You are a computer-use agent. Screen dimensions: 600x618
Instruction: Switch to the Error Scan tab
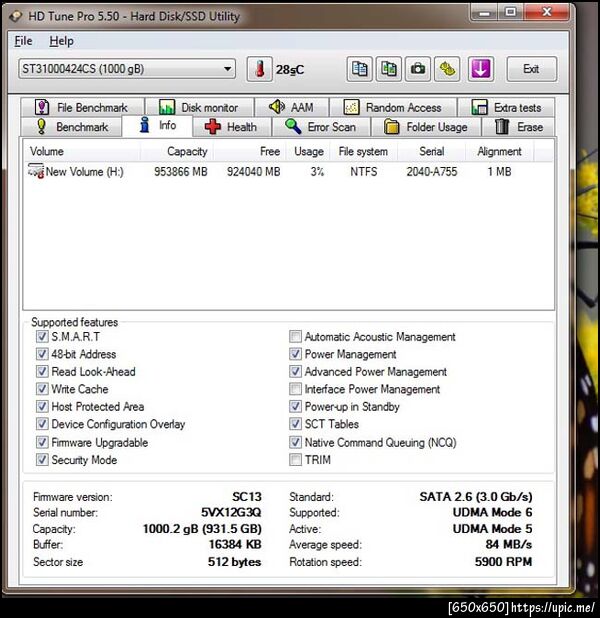(321, 127)
